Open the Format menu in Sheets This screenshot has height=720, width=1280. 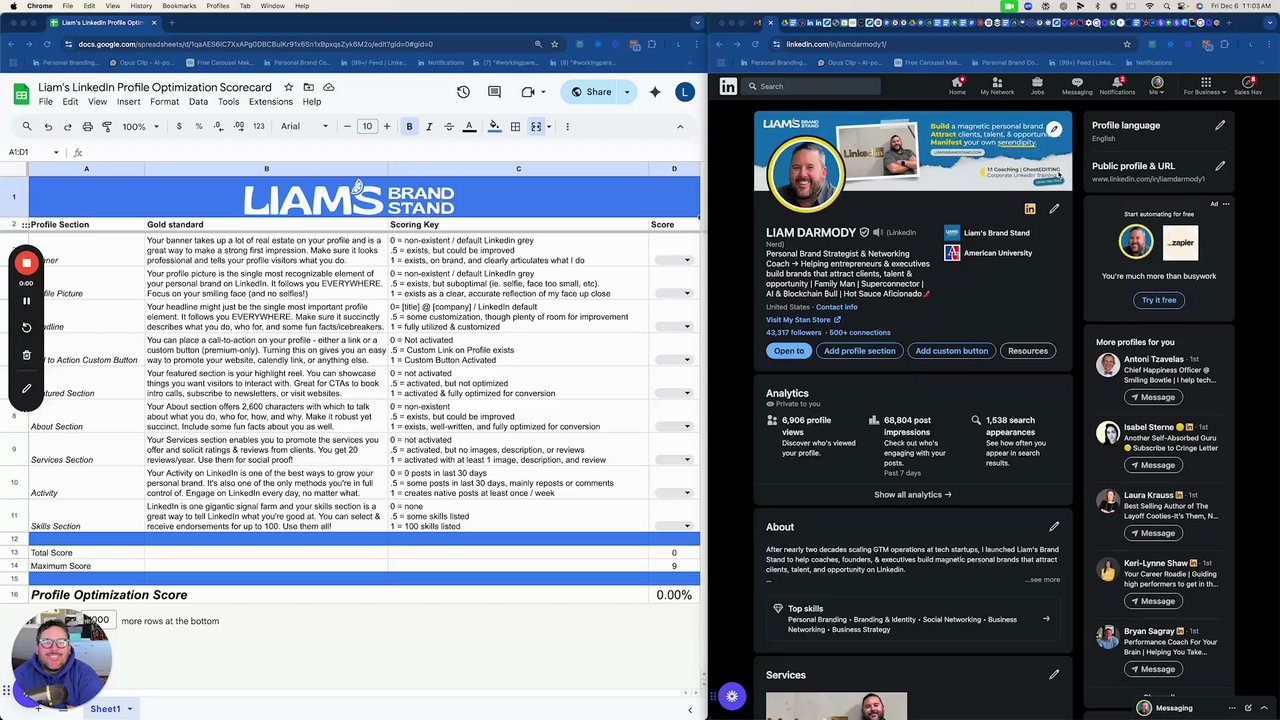click(x=164, y=102)
